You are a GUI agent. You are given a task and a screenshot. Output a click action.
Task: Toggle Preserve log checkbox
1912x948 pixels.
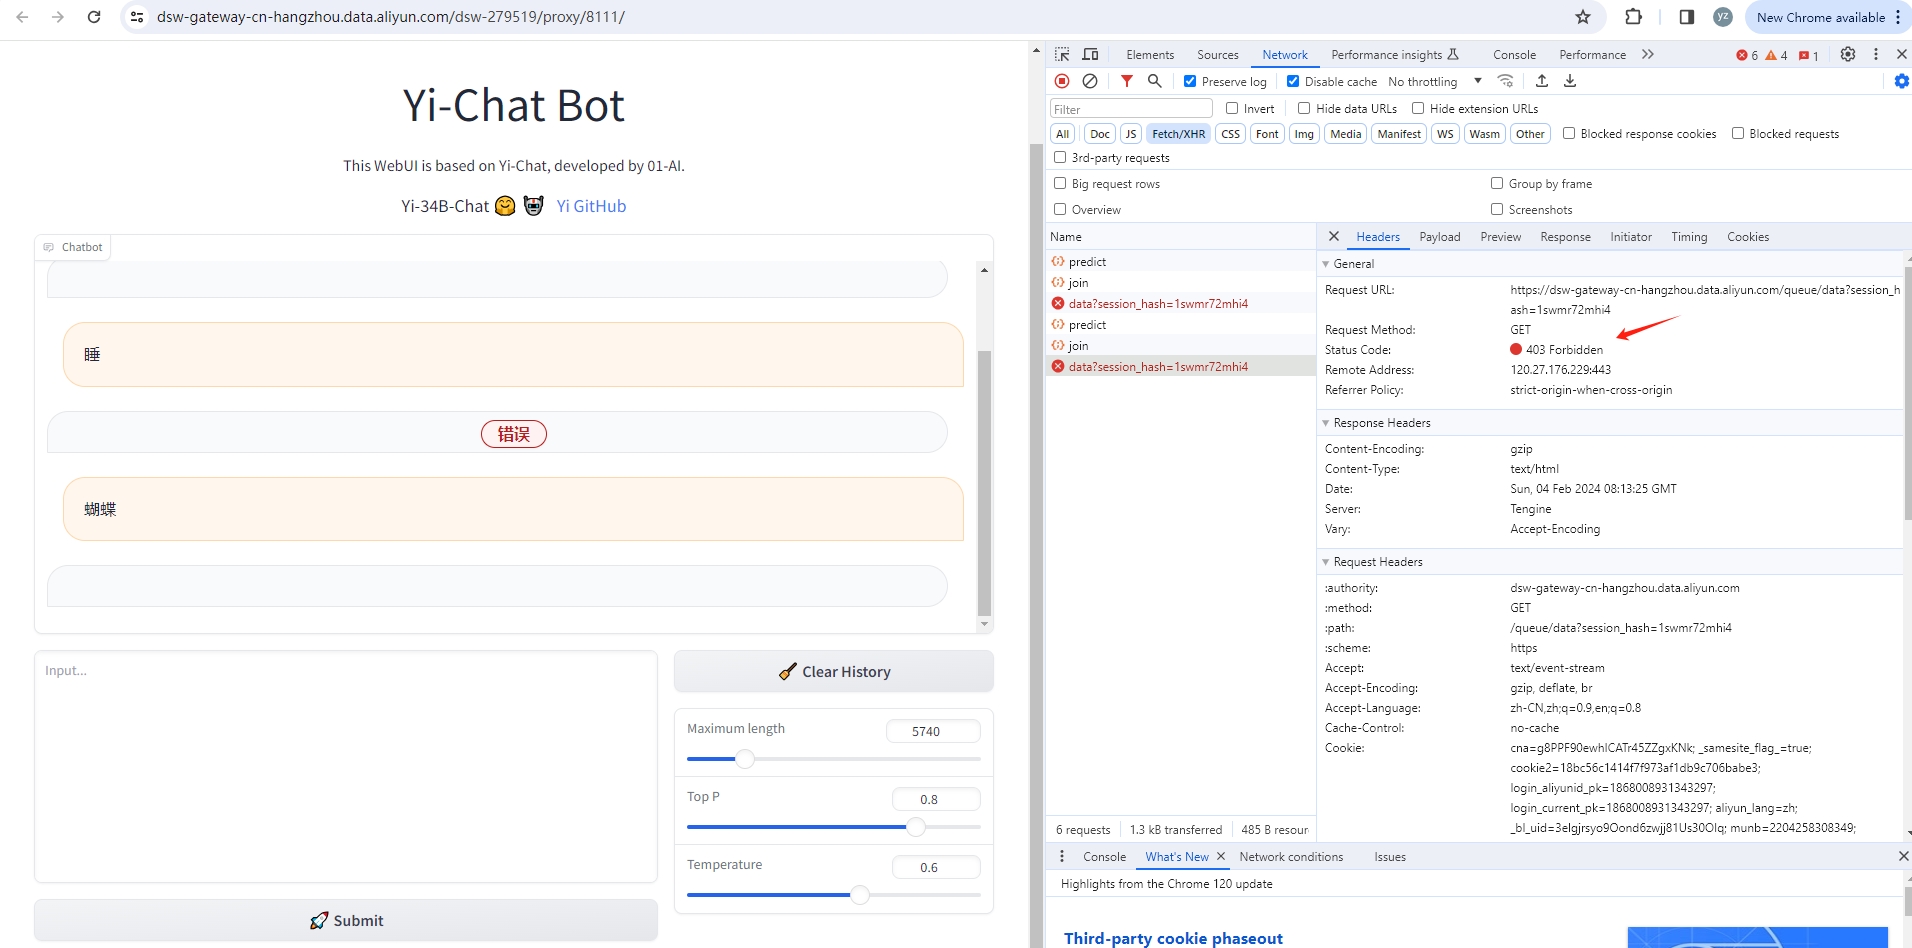coord(1190,81)
